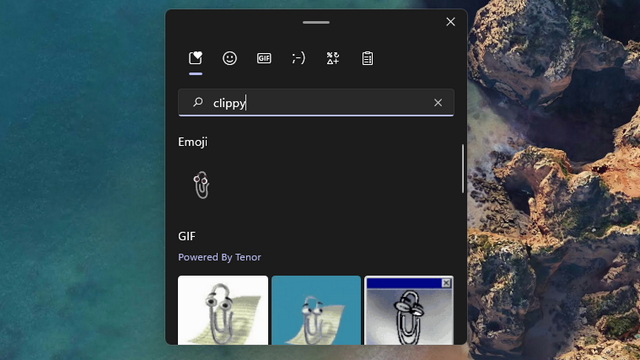Click the magnifier search icon
This screenshot has height=360, width=640.
(198, 102)
